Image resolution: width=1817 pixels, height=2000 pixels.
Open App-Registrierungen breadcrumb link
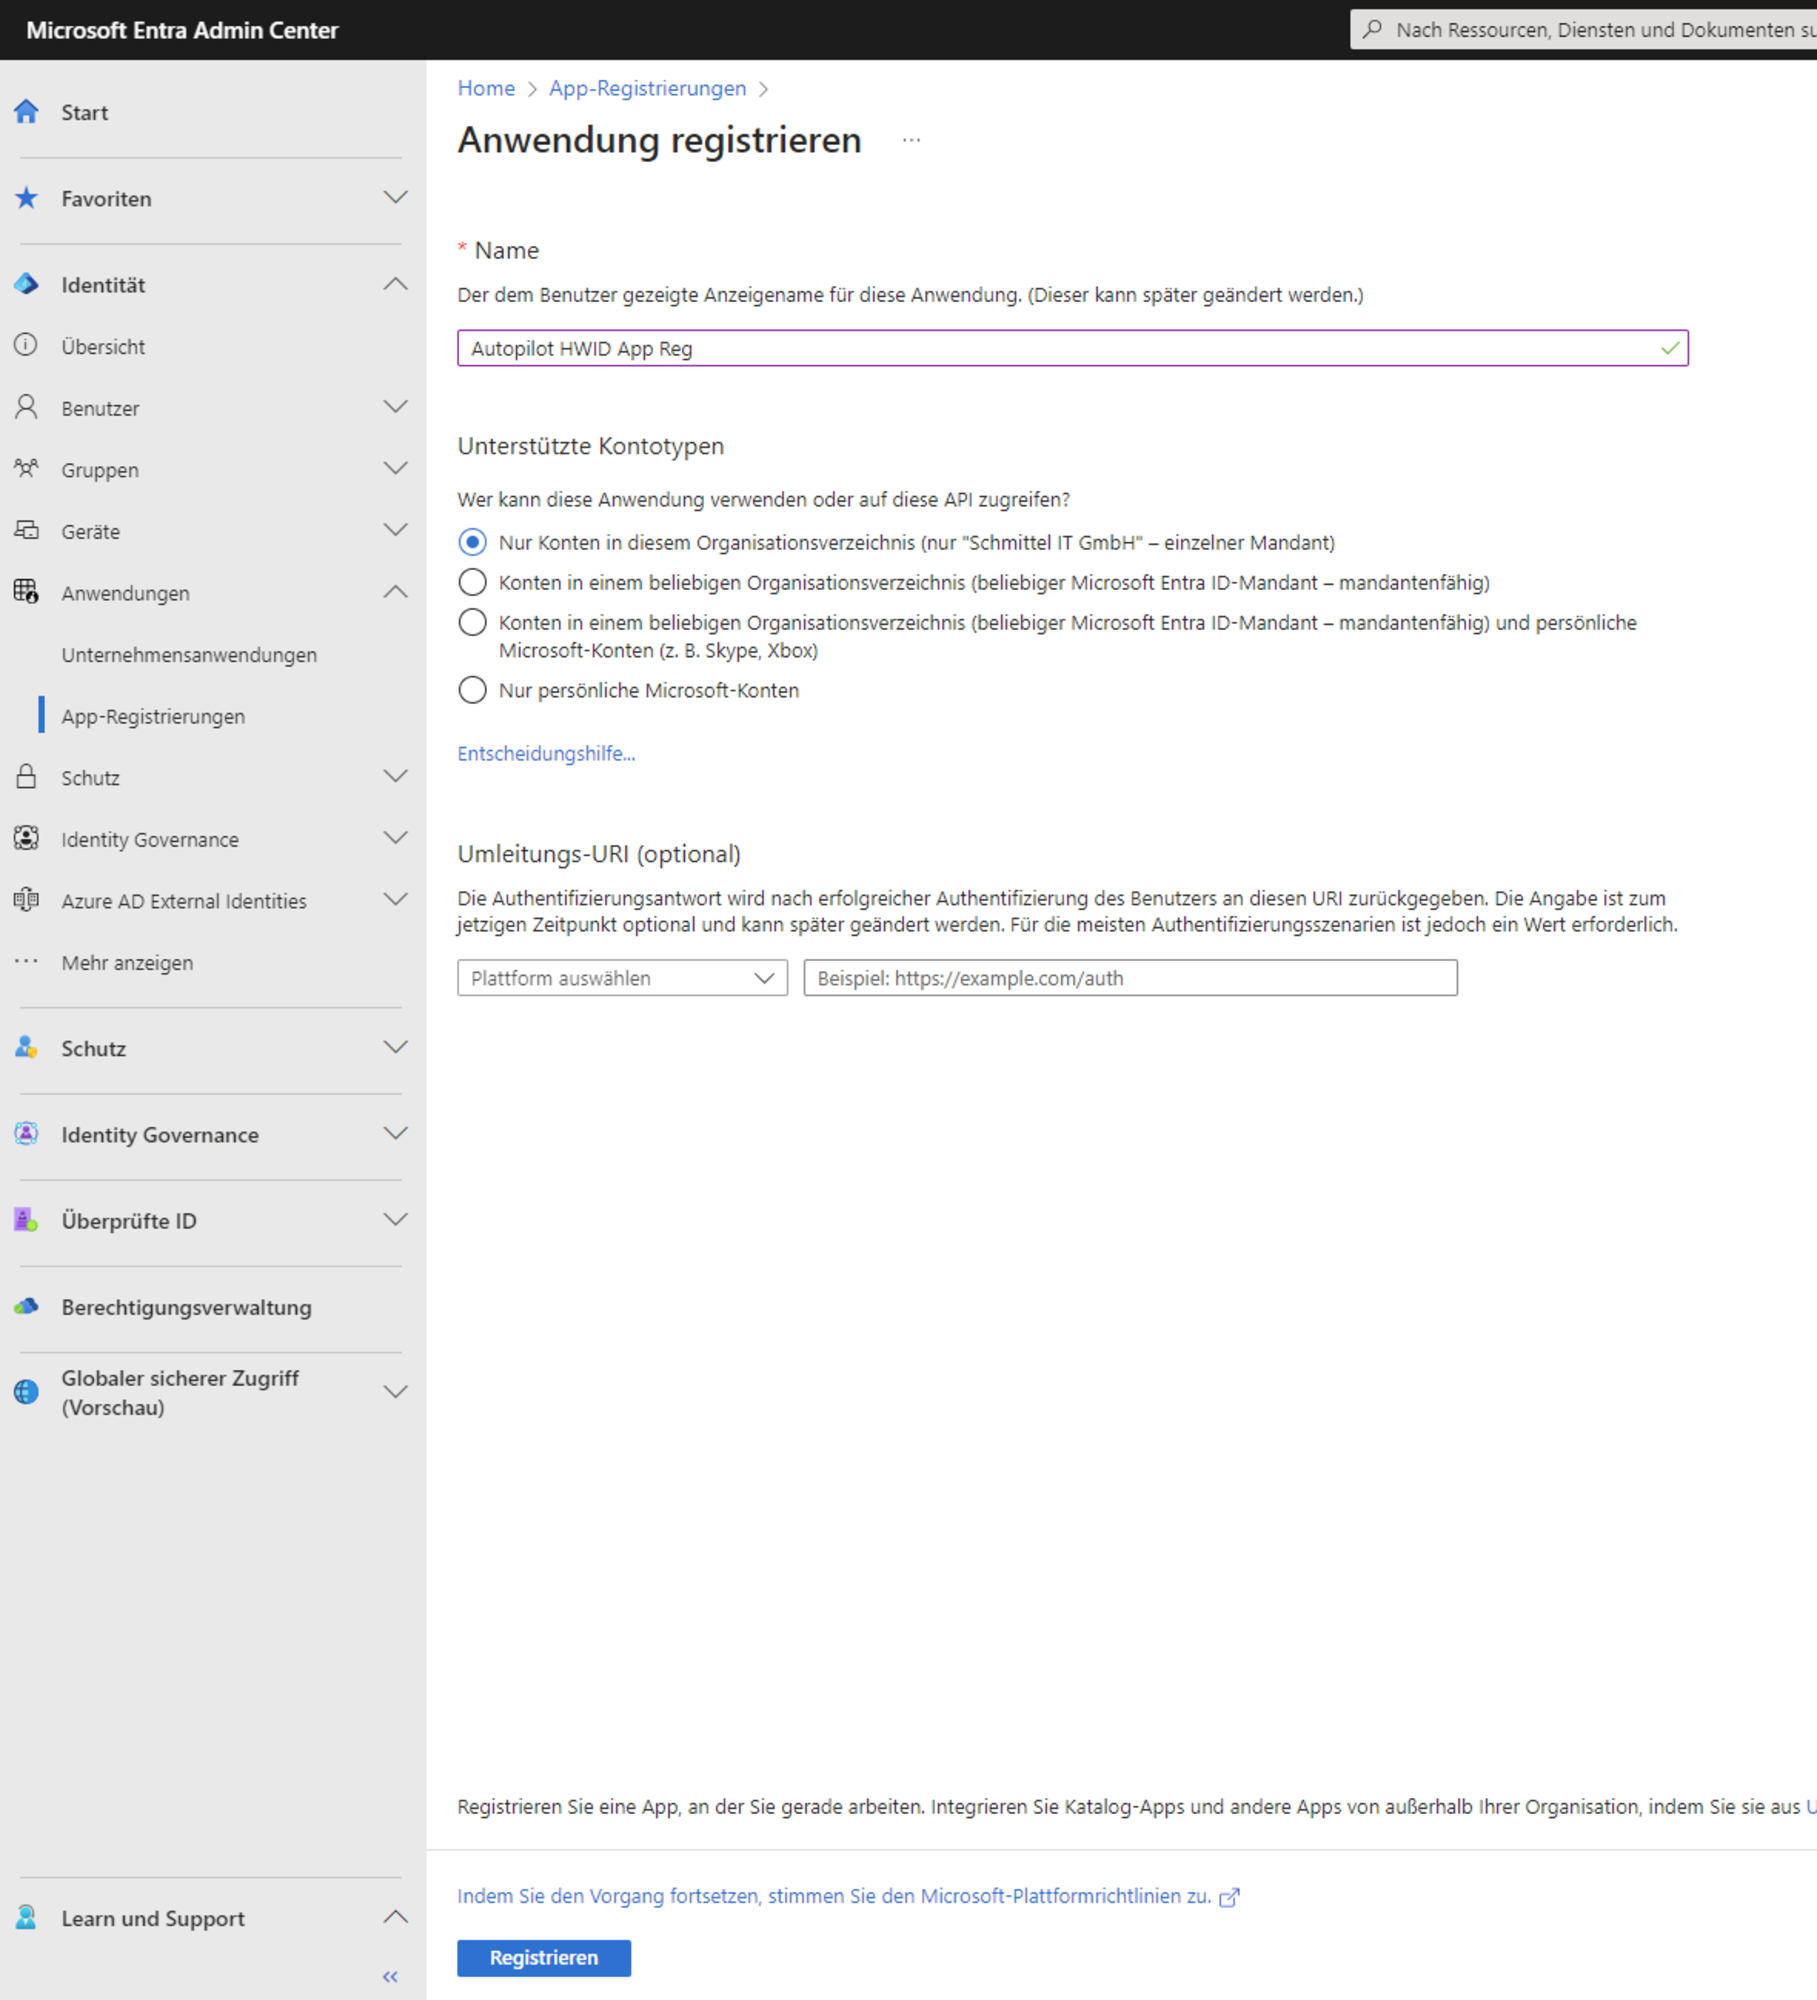point(646,88)
